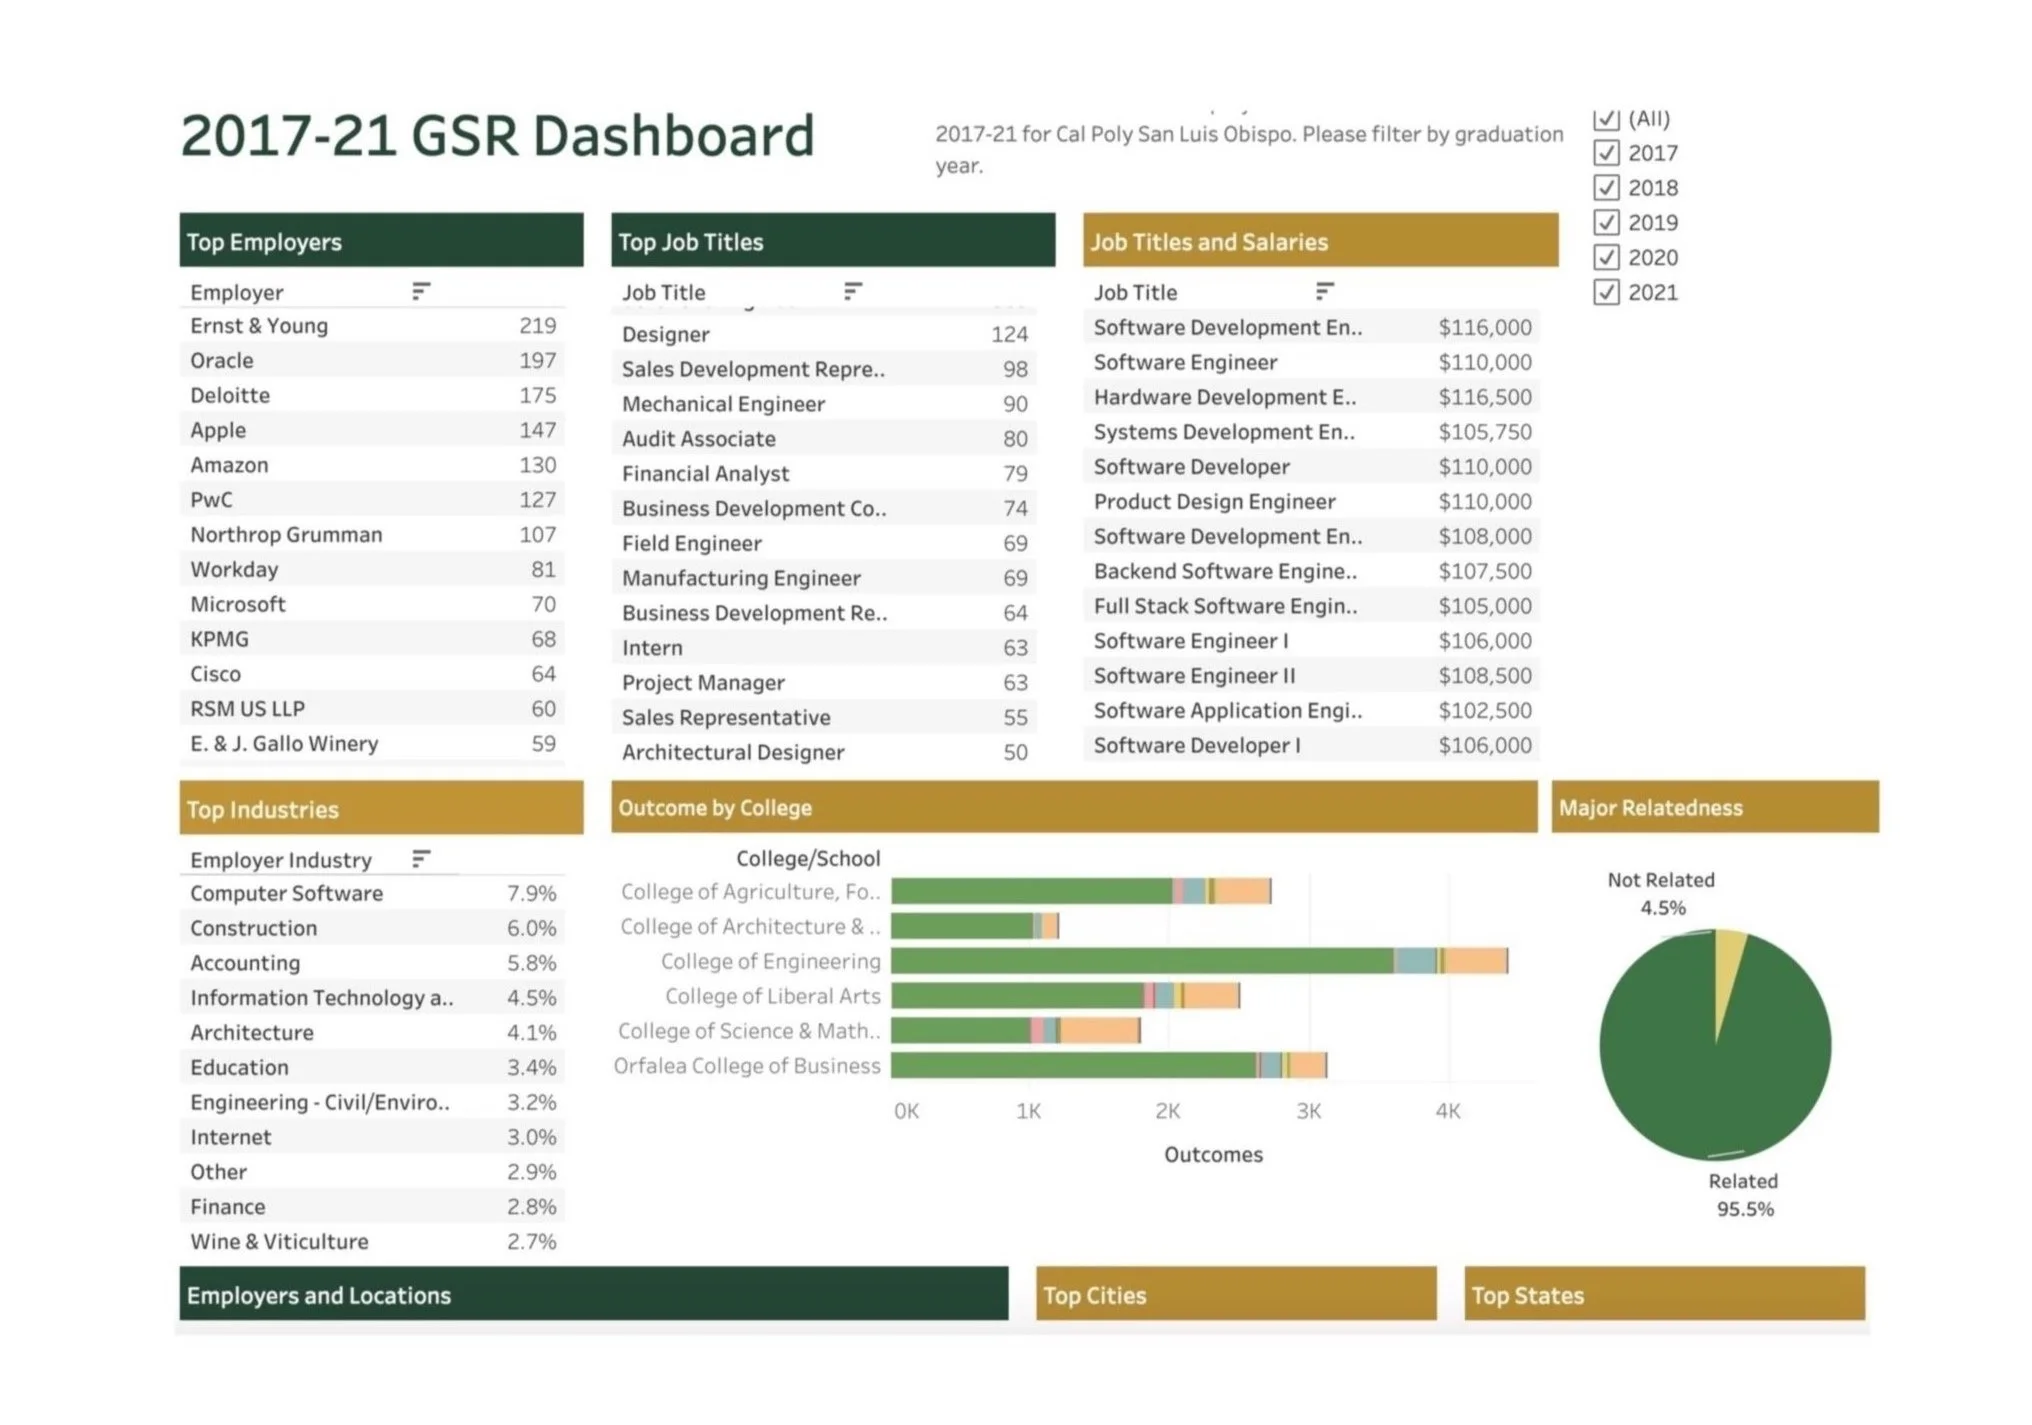Uncheck the (All) year filter checkbox
The height and width of the screenshot is (1425, 2032).
tap(1606, 119)
